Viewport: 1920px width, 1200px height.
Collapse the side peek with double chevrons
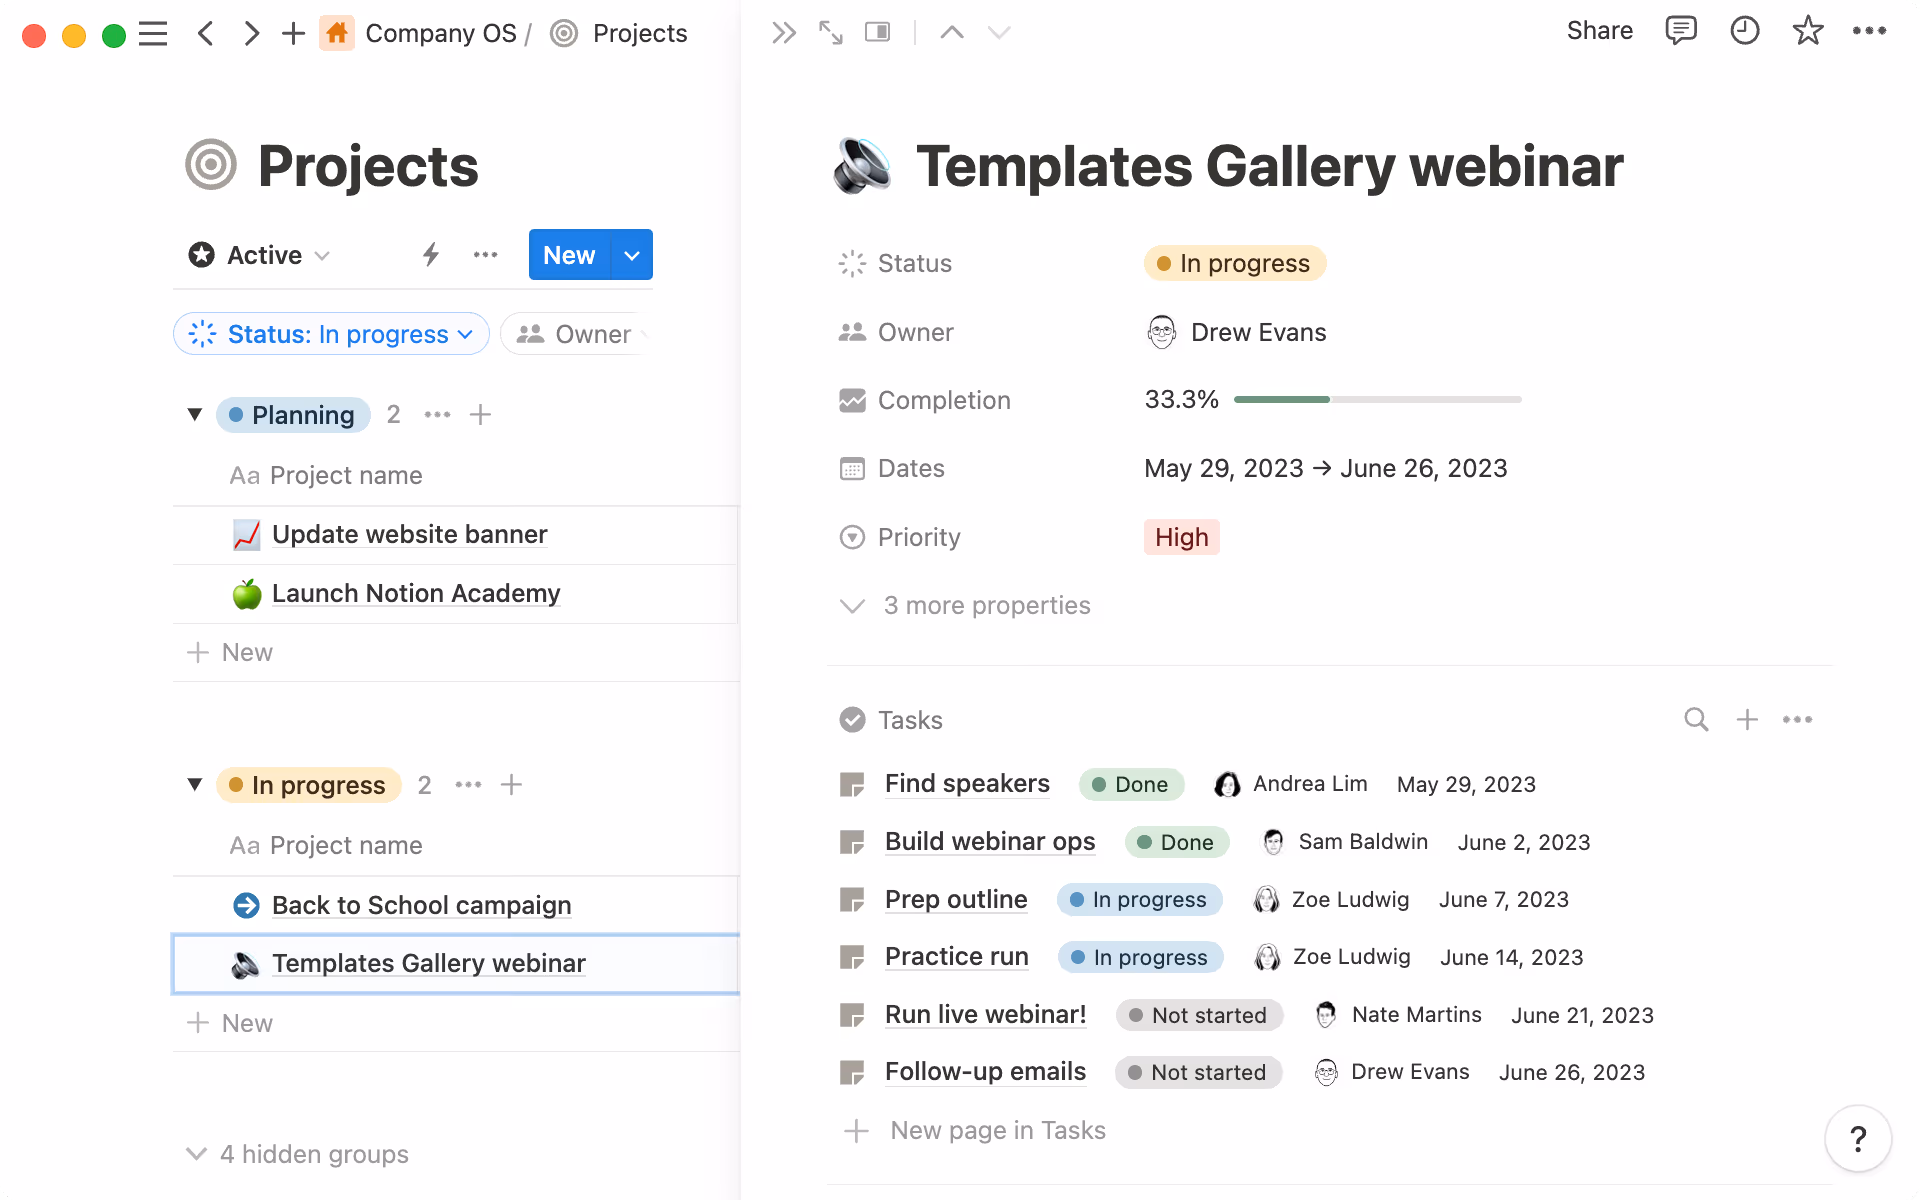tap(784, 32)
